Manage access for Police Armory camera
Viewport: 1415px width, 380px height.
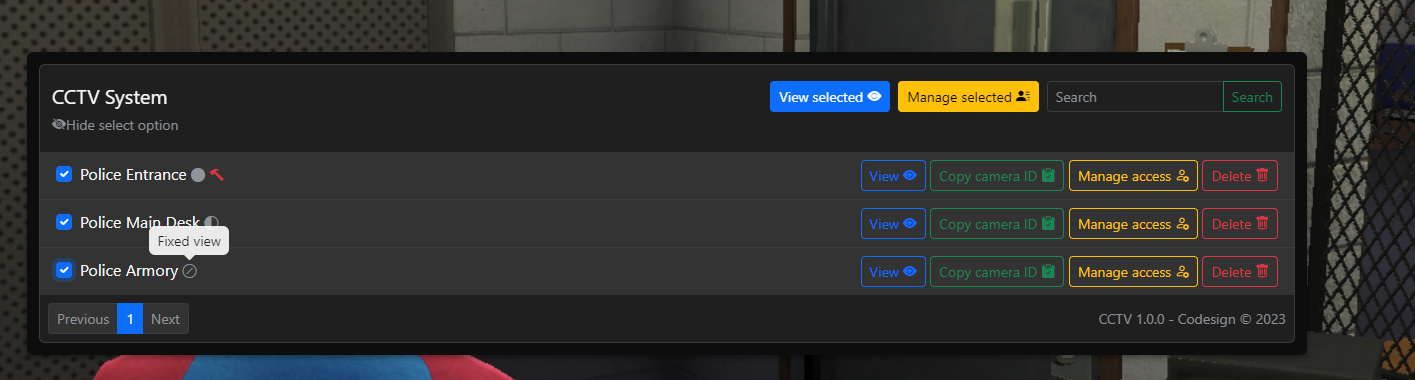[1133, 272]
